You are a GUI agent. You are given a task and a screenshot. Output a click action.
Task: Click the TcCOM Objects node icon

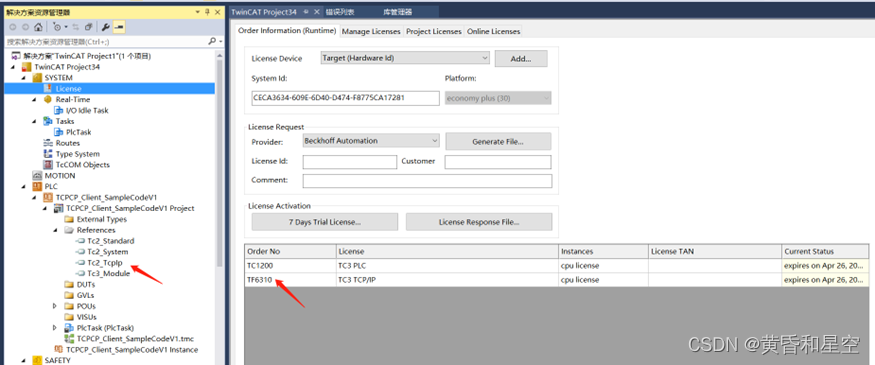pos(48,165)
